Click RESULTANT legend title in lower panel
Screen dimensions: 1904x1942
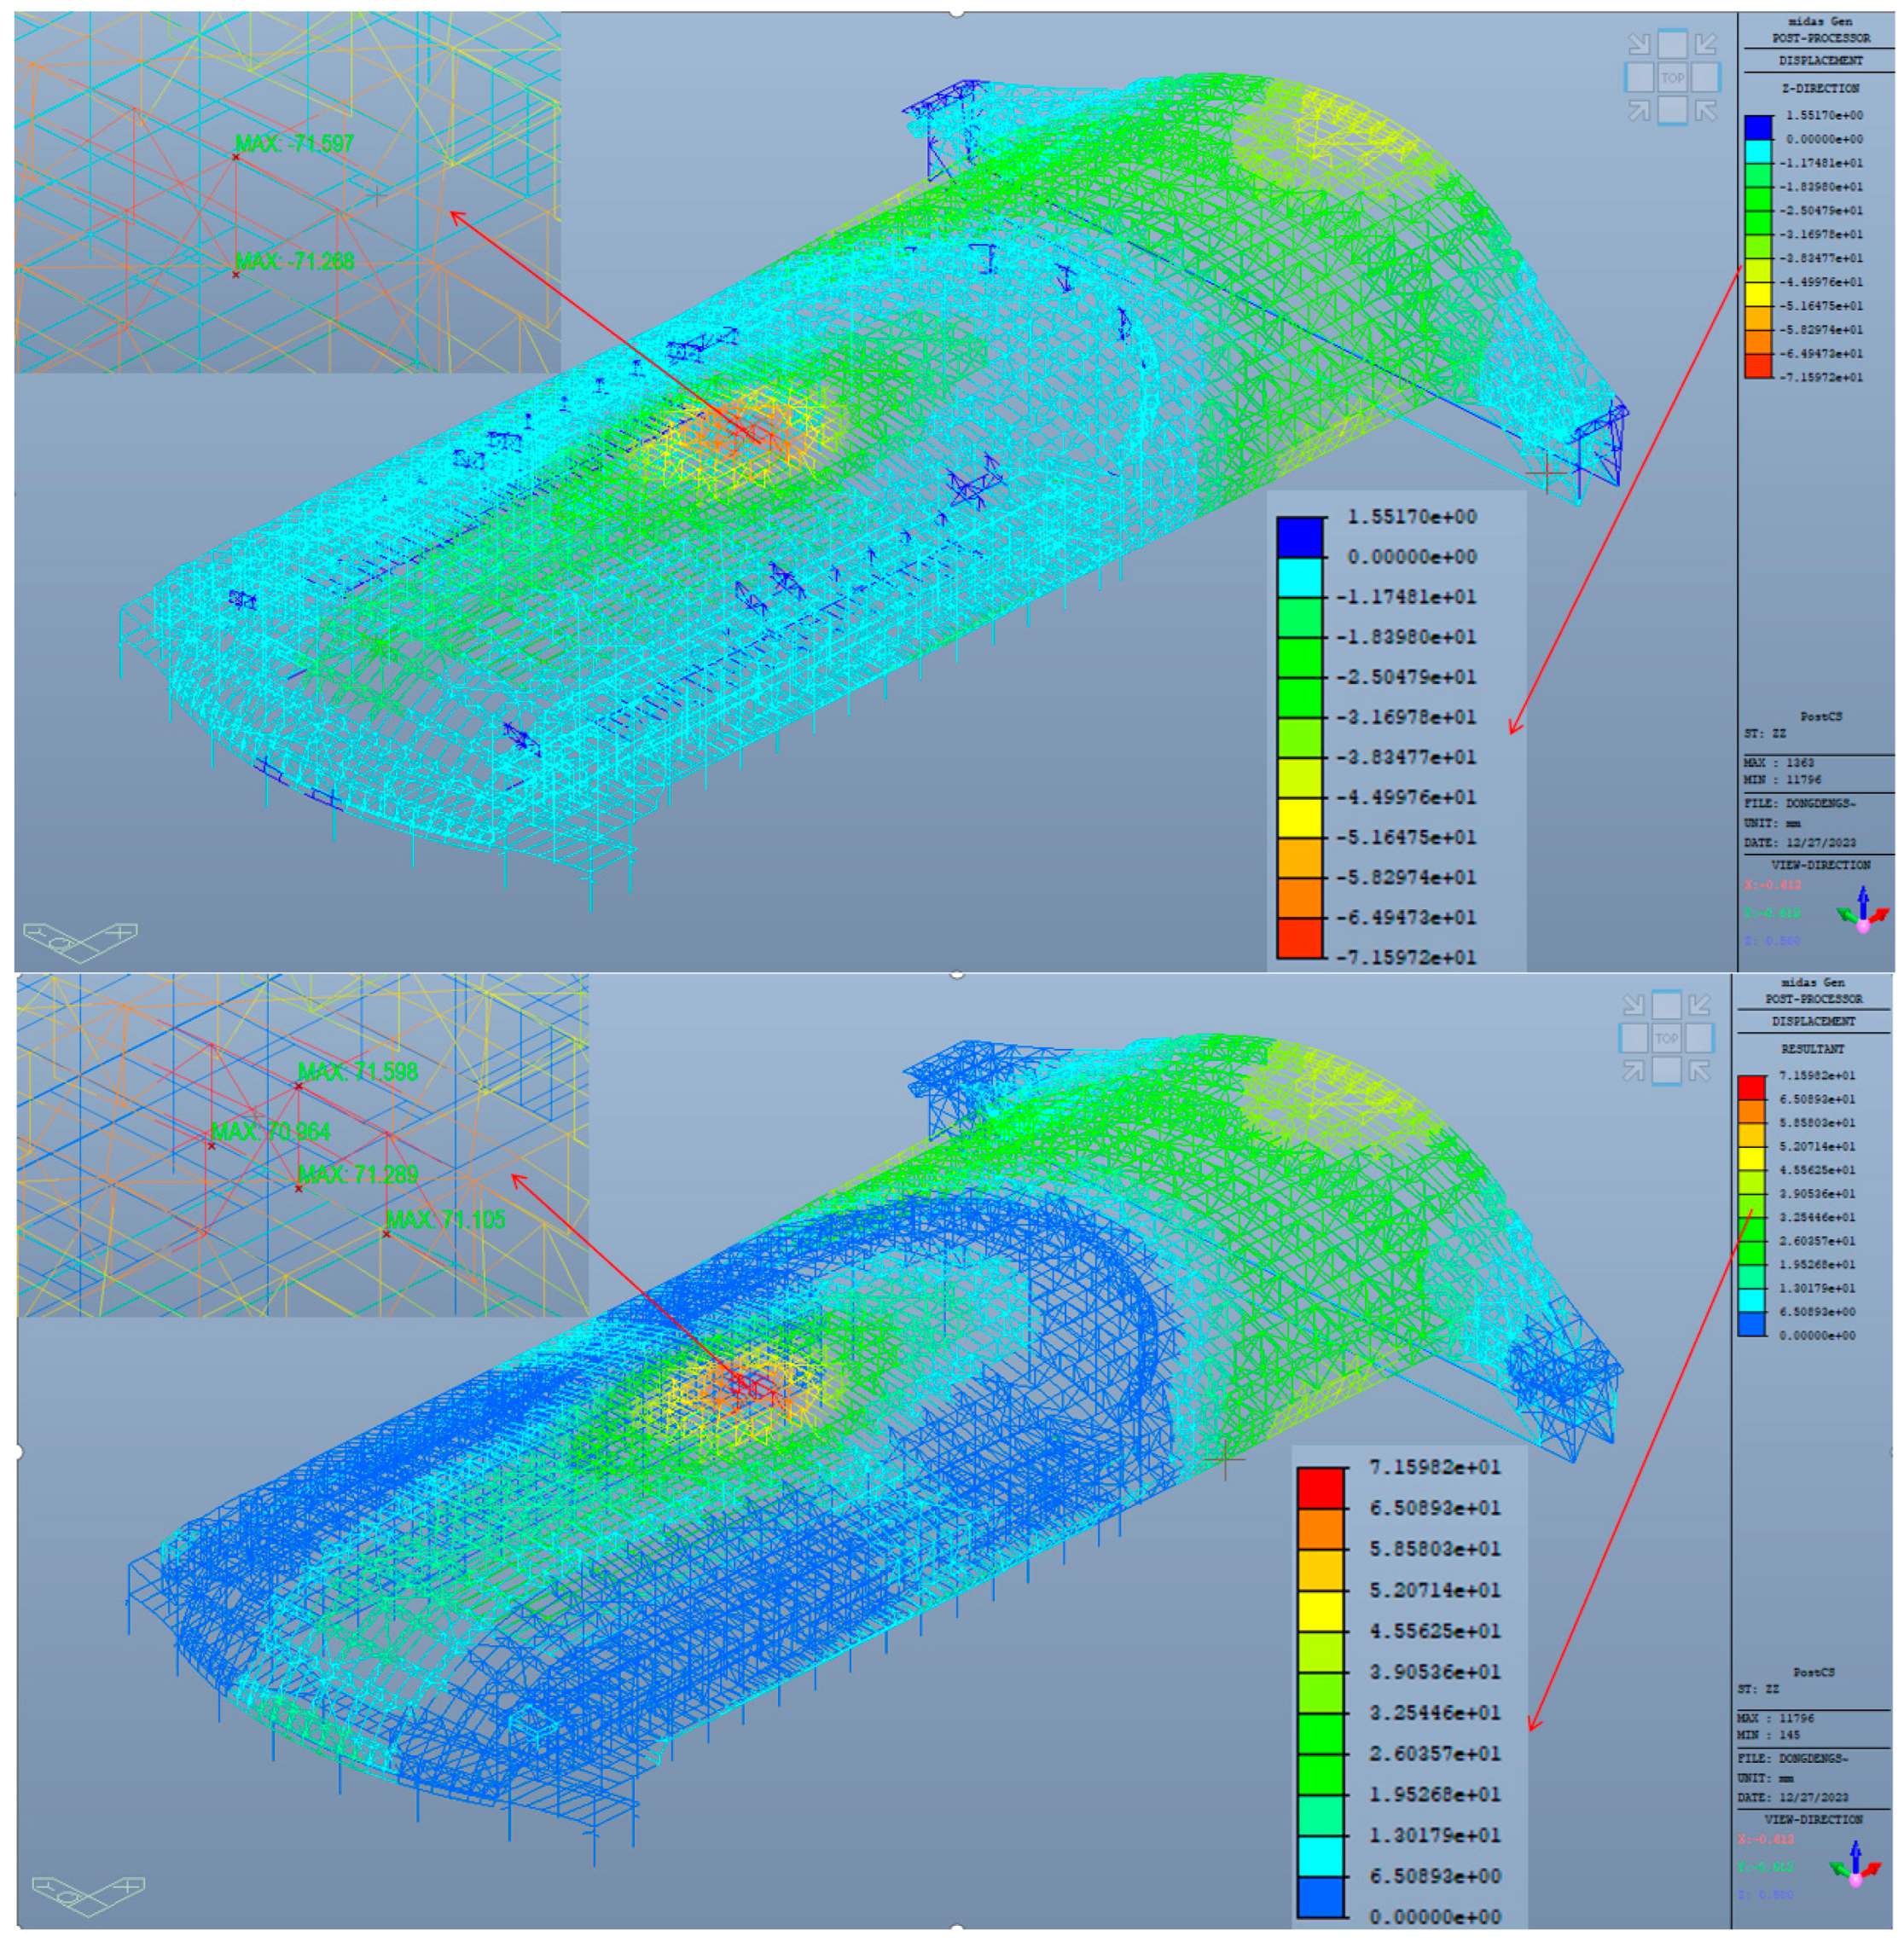[x=1812, y=1049]
